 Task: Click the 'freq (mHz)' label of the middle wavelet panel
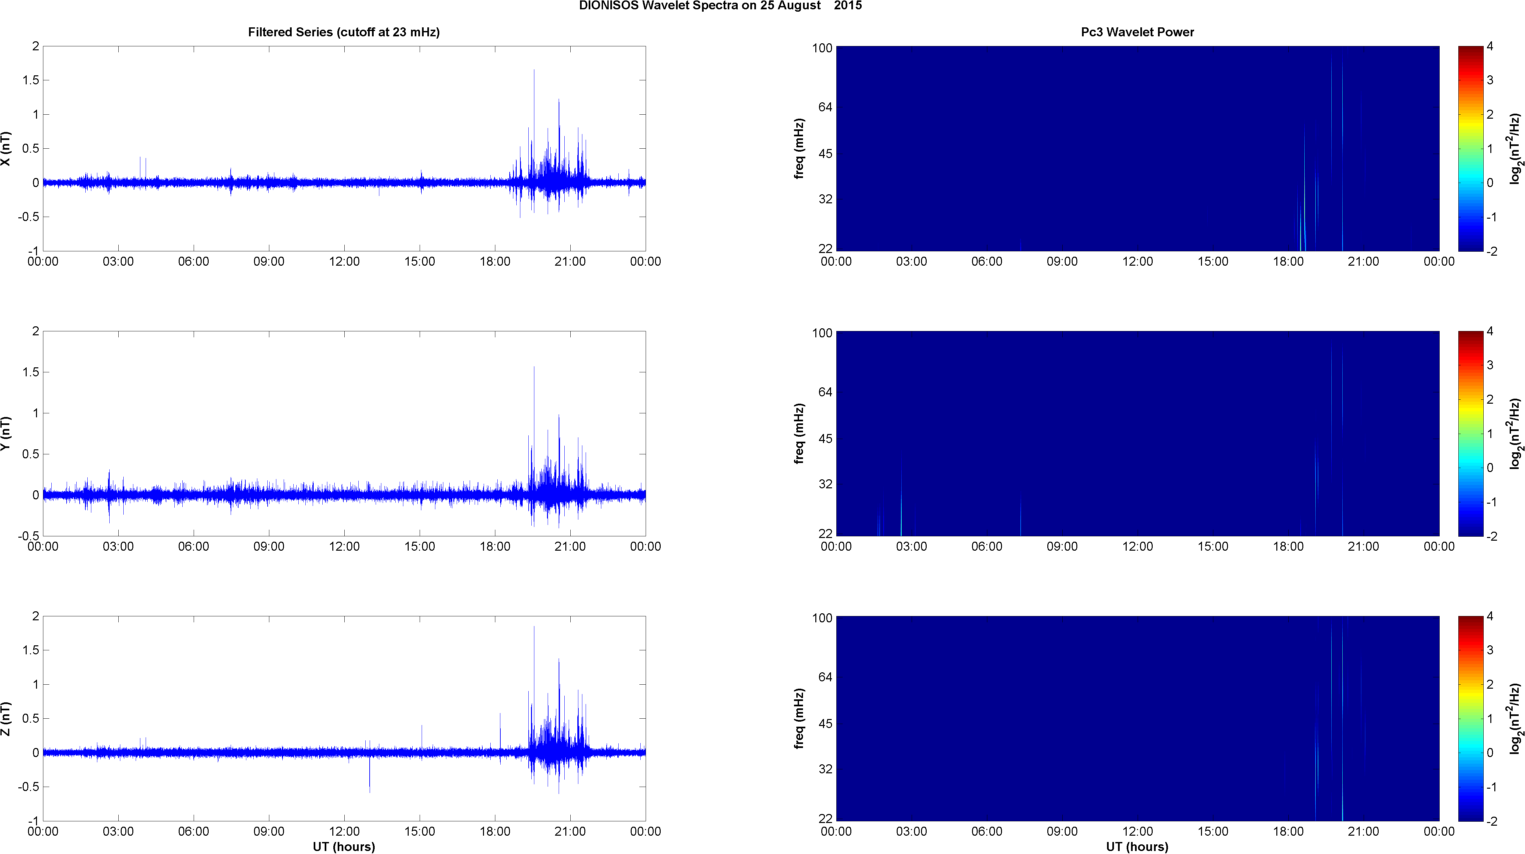coord(800,434)
